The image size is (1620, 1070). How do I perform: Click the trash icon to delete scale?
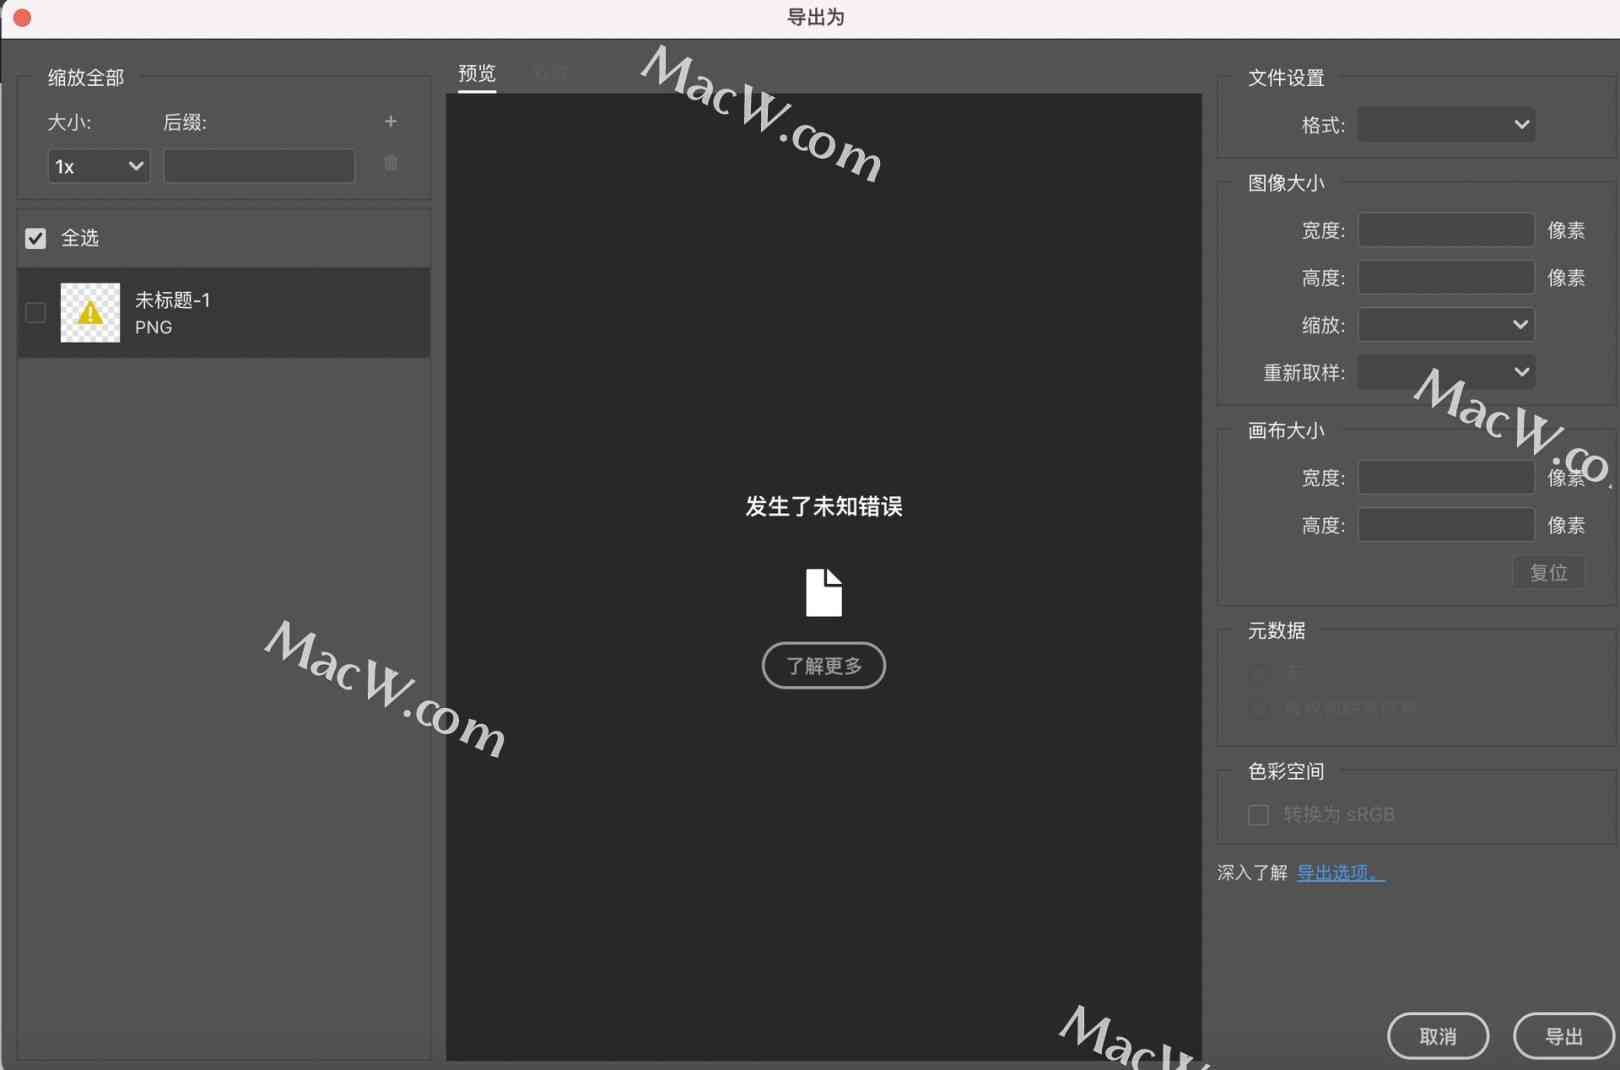(x=391, y=163)
